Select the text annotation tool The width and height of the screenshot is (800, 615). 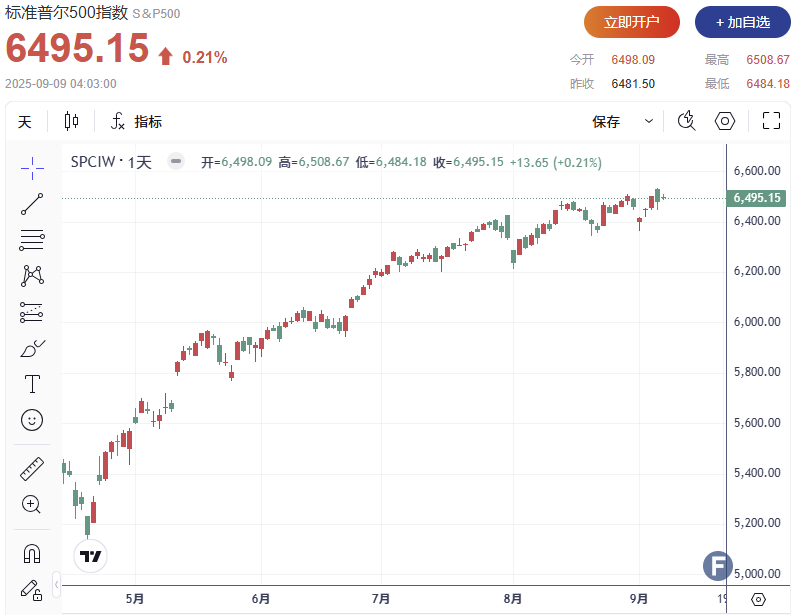32,384
